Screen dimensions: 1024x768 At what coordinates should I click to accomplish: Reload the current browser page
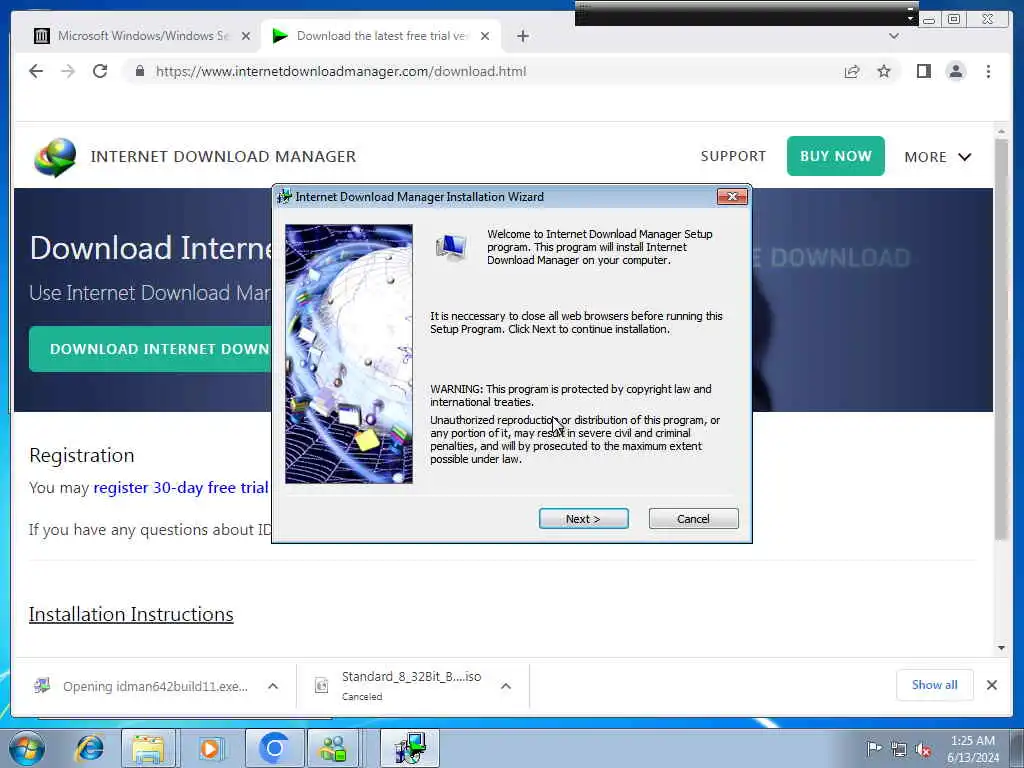(x=100, y=71)
